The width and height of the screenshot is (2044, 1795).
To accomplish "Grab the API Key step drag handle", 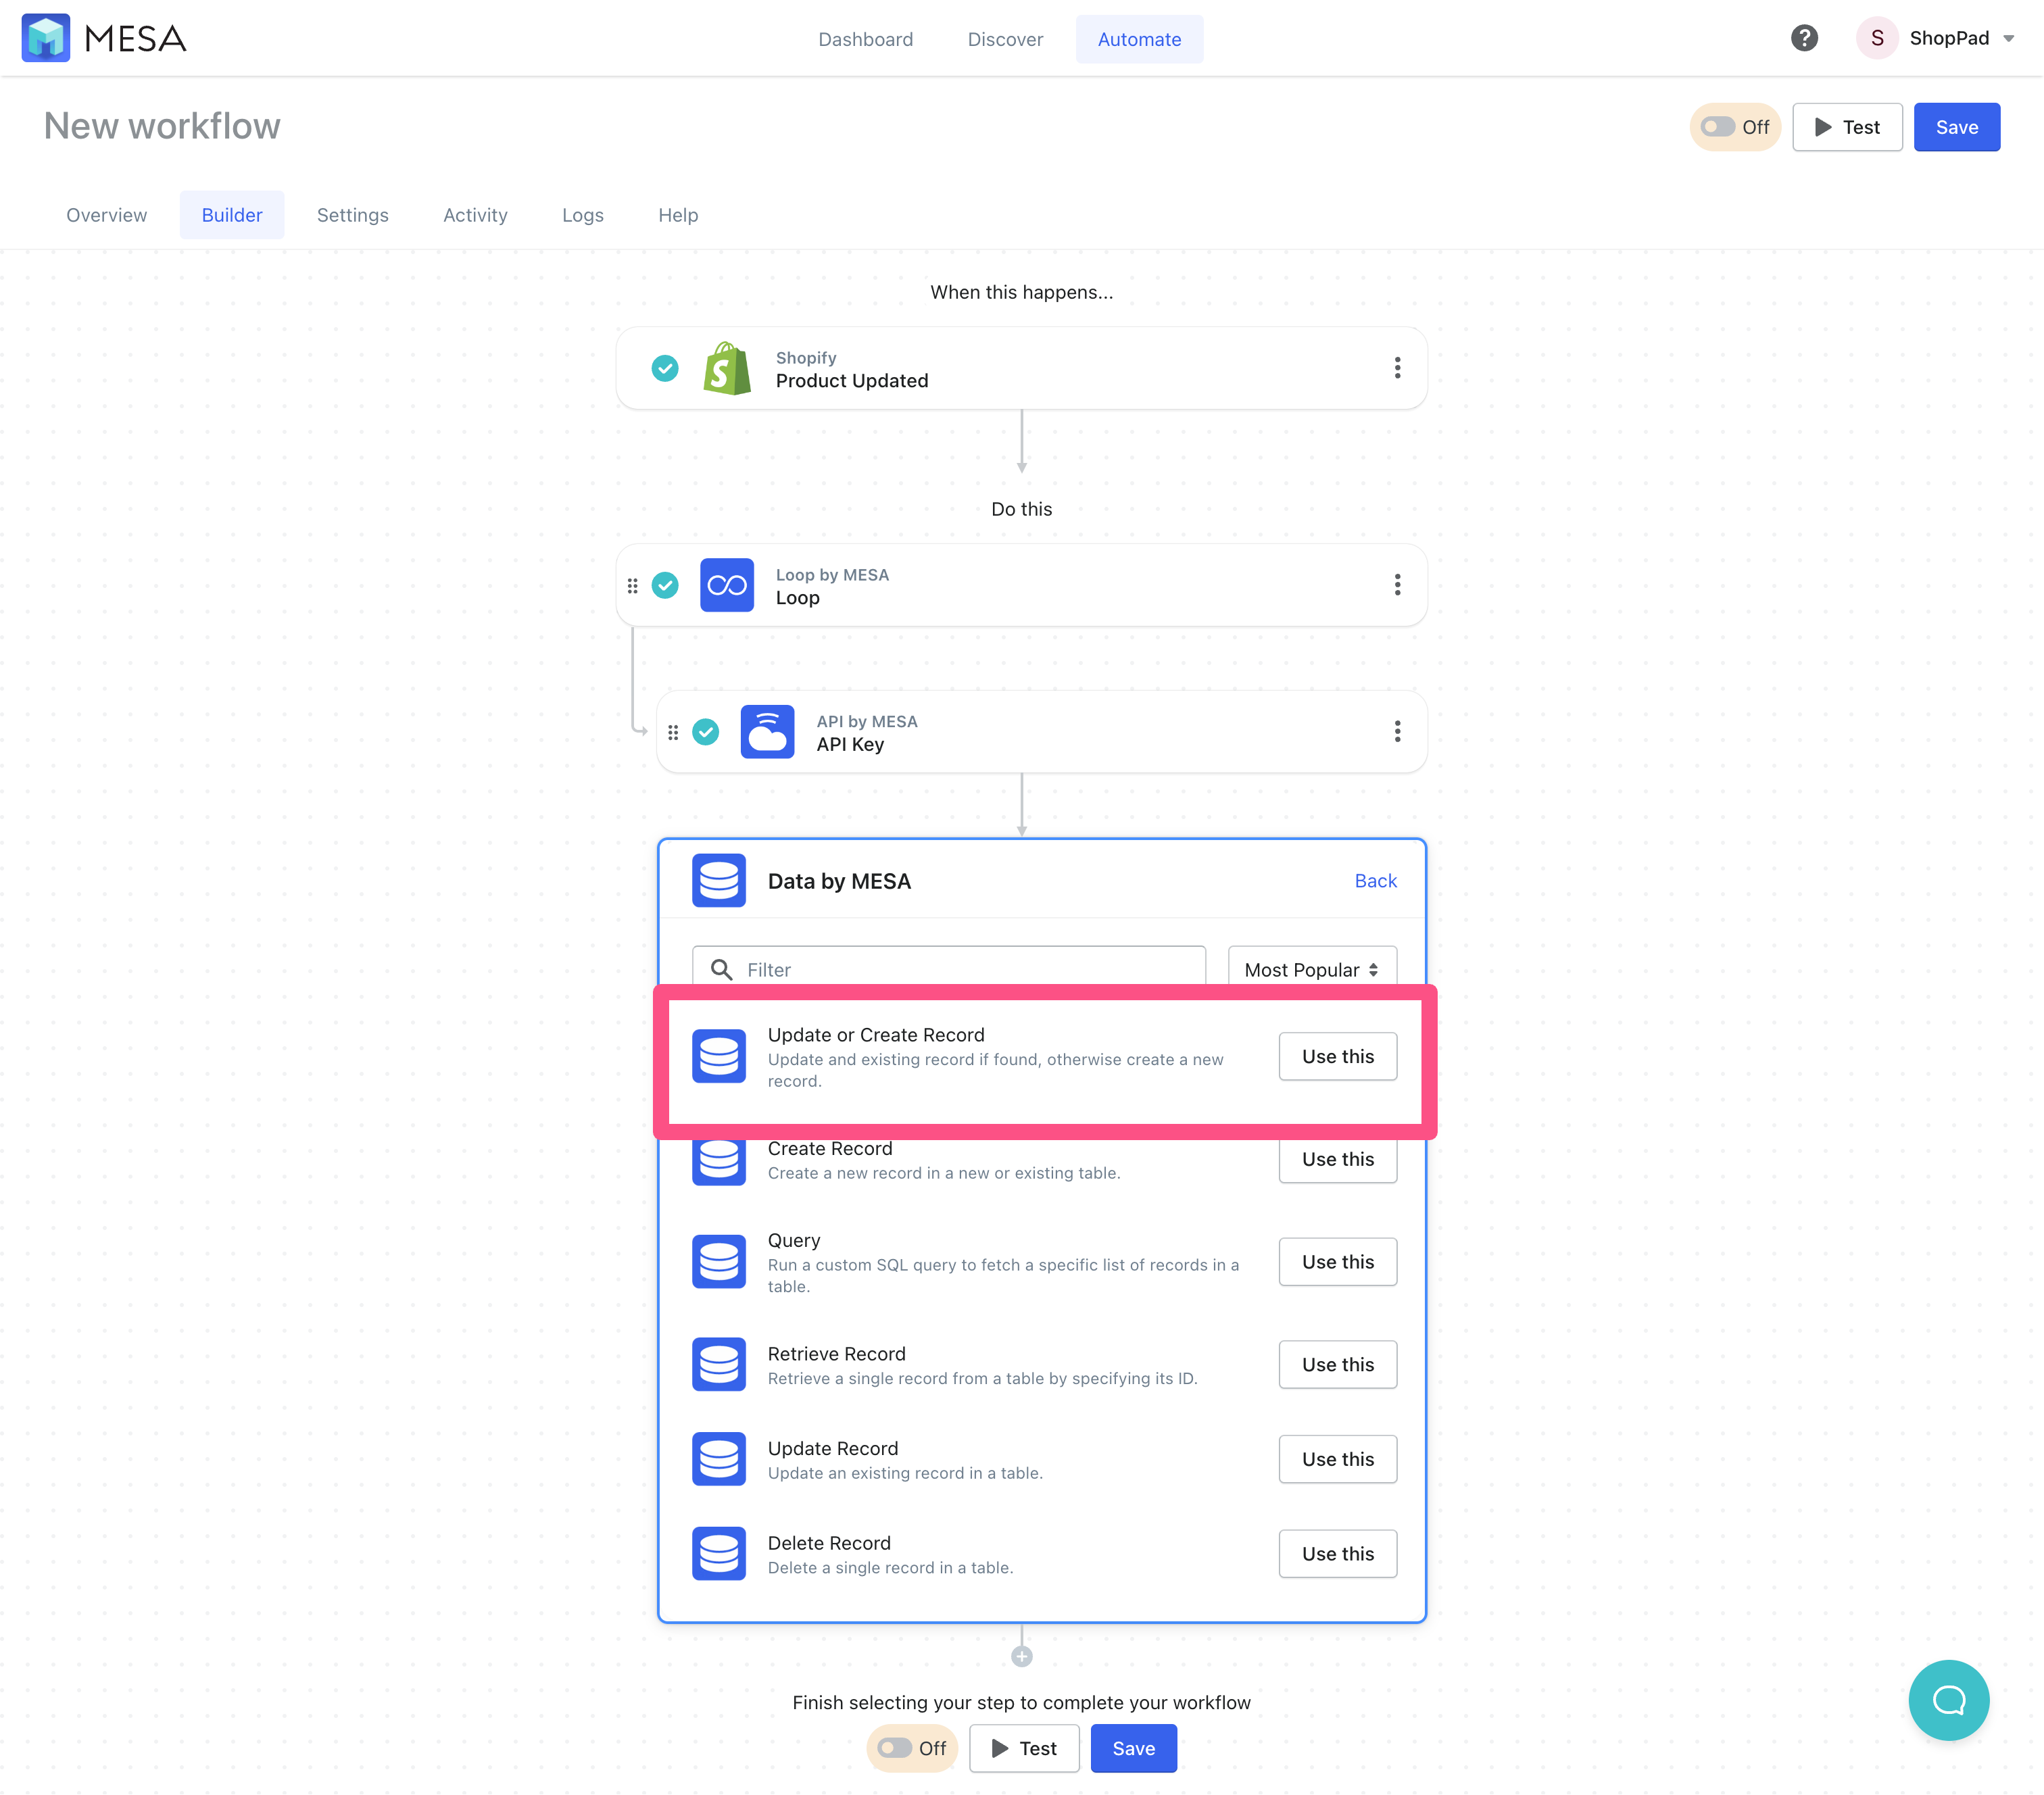I will [673, 733].
